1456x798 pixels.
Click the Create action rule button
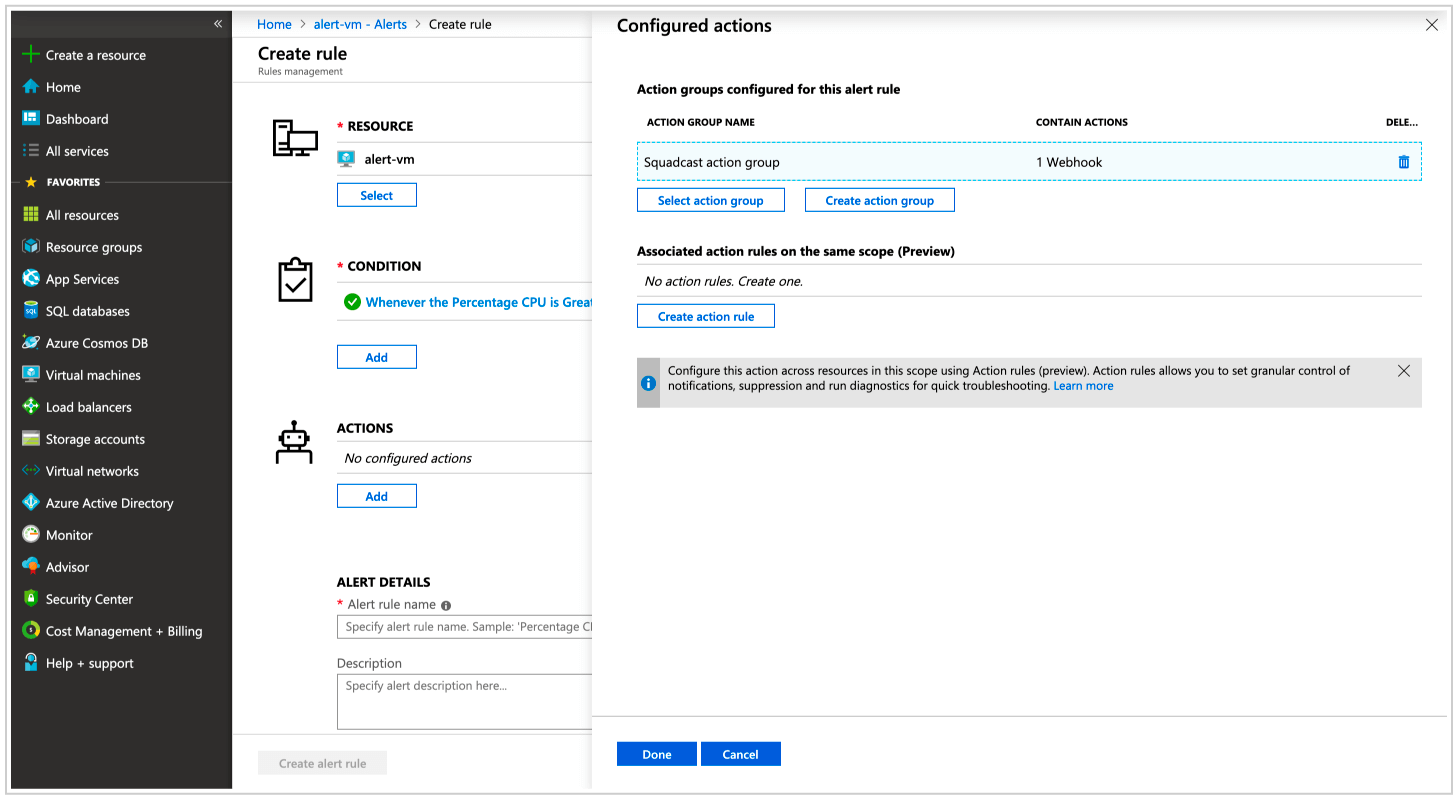(x=706, y=316)
